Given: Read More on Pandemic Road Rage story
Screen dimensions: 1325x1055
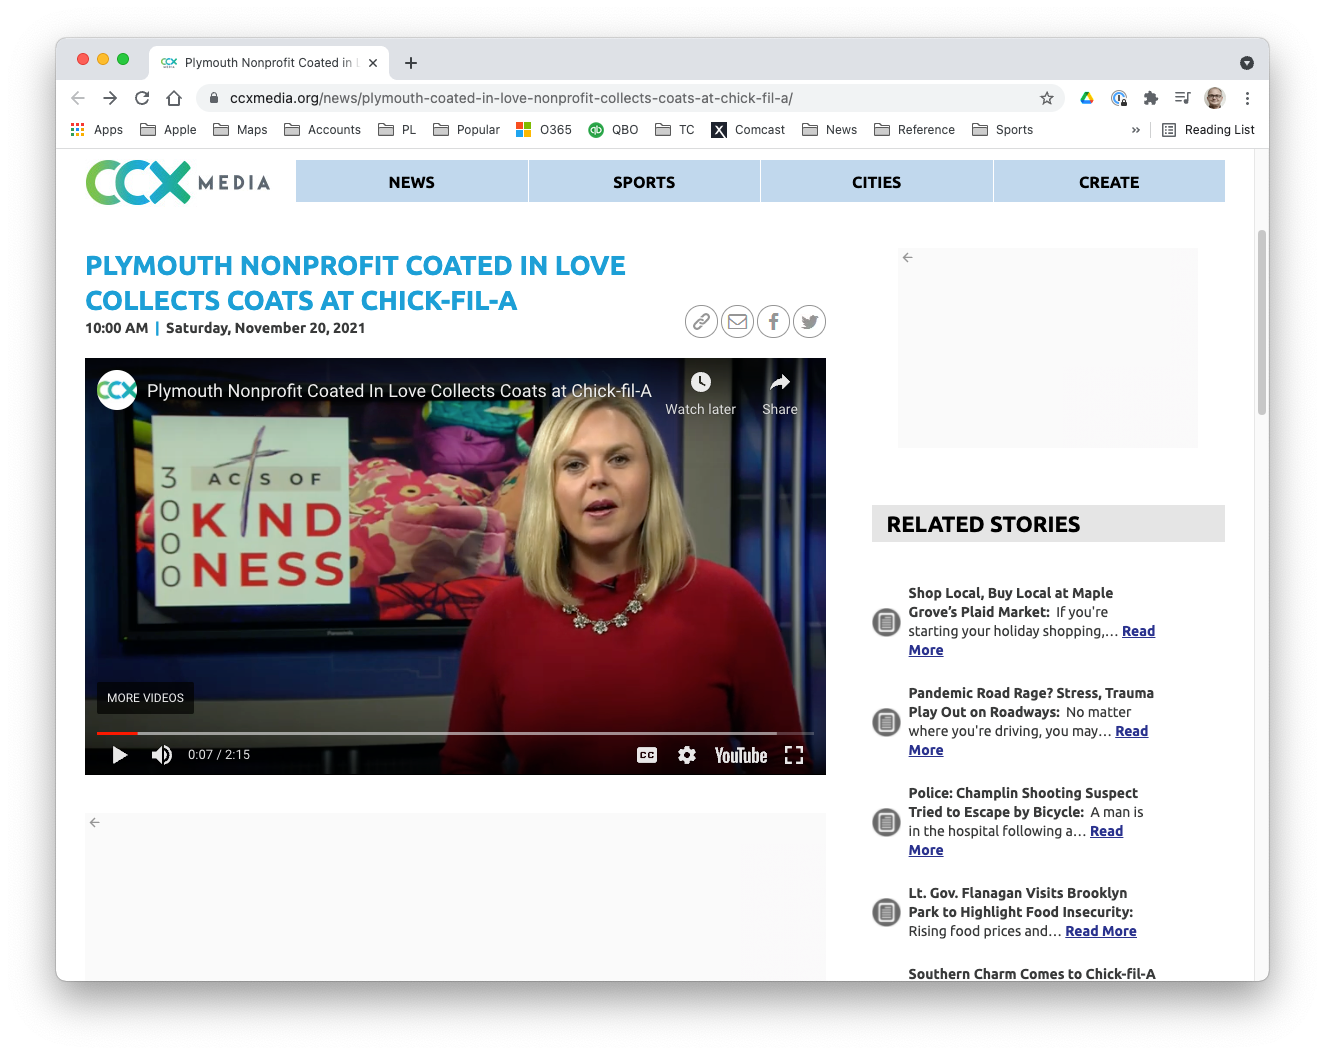Looking at the screenshot, I should pos(1131,731).
